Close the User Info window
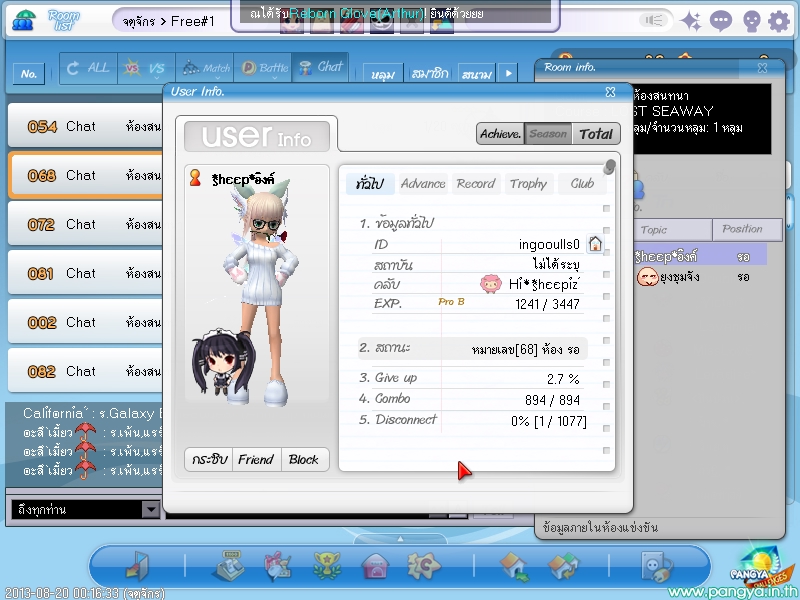This screenshot has height=600, width=800. [610, 92]
